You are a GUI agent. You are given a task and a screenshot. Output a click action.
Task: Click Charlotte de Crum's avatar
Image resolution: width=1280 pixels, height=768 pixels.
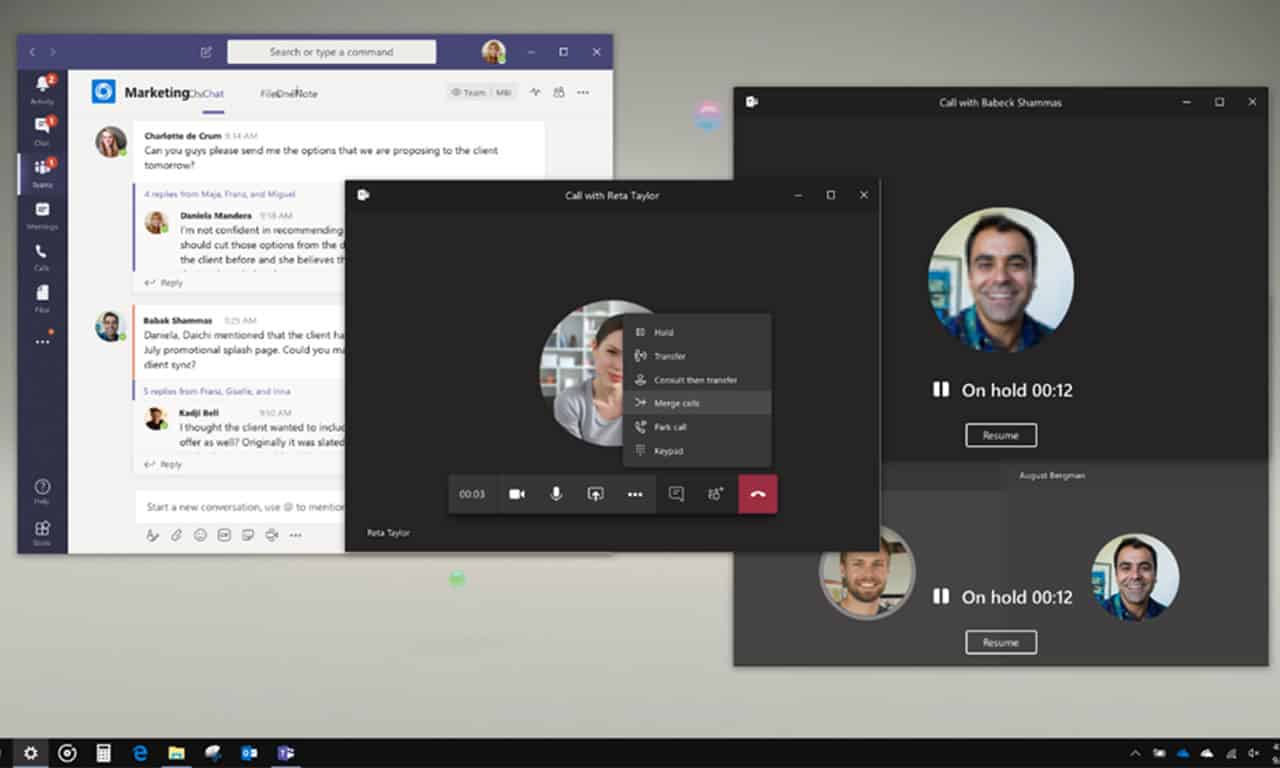[111, 142]
